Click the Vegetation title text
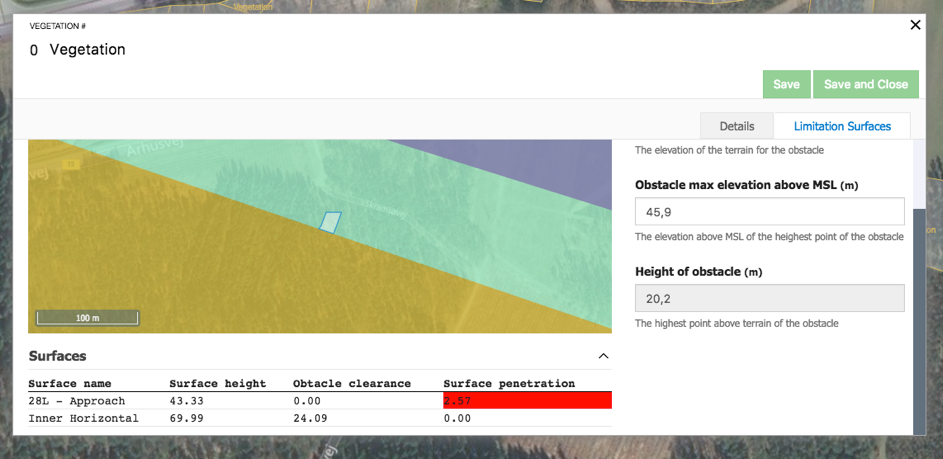 pos(87,49)
